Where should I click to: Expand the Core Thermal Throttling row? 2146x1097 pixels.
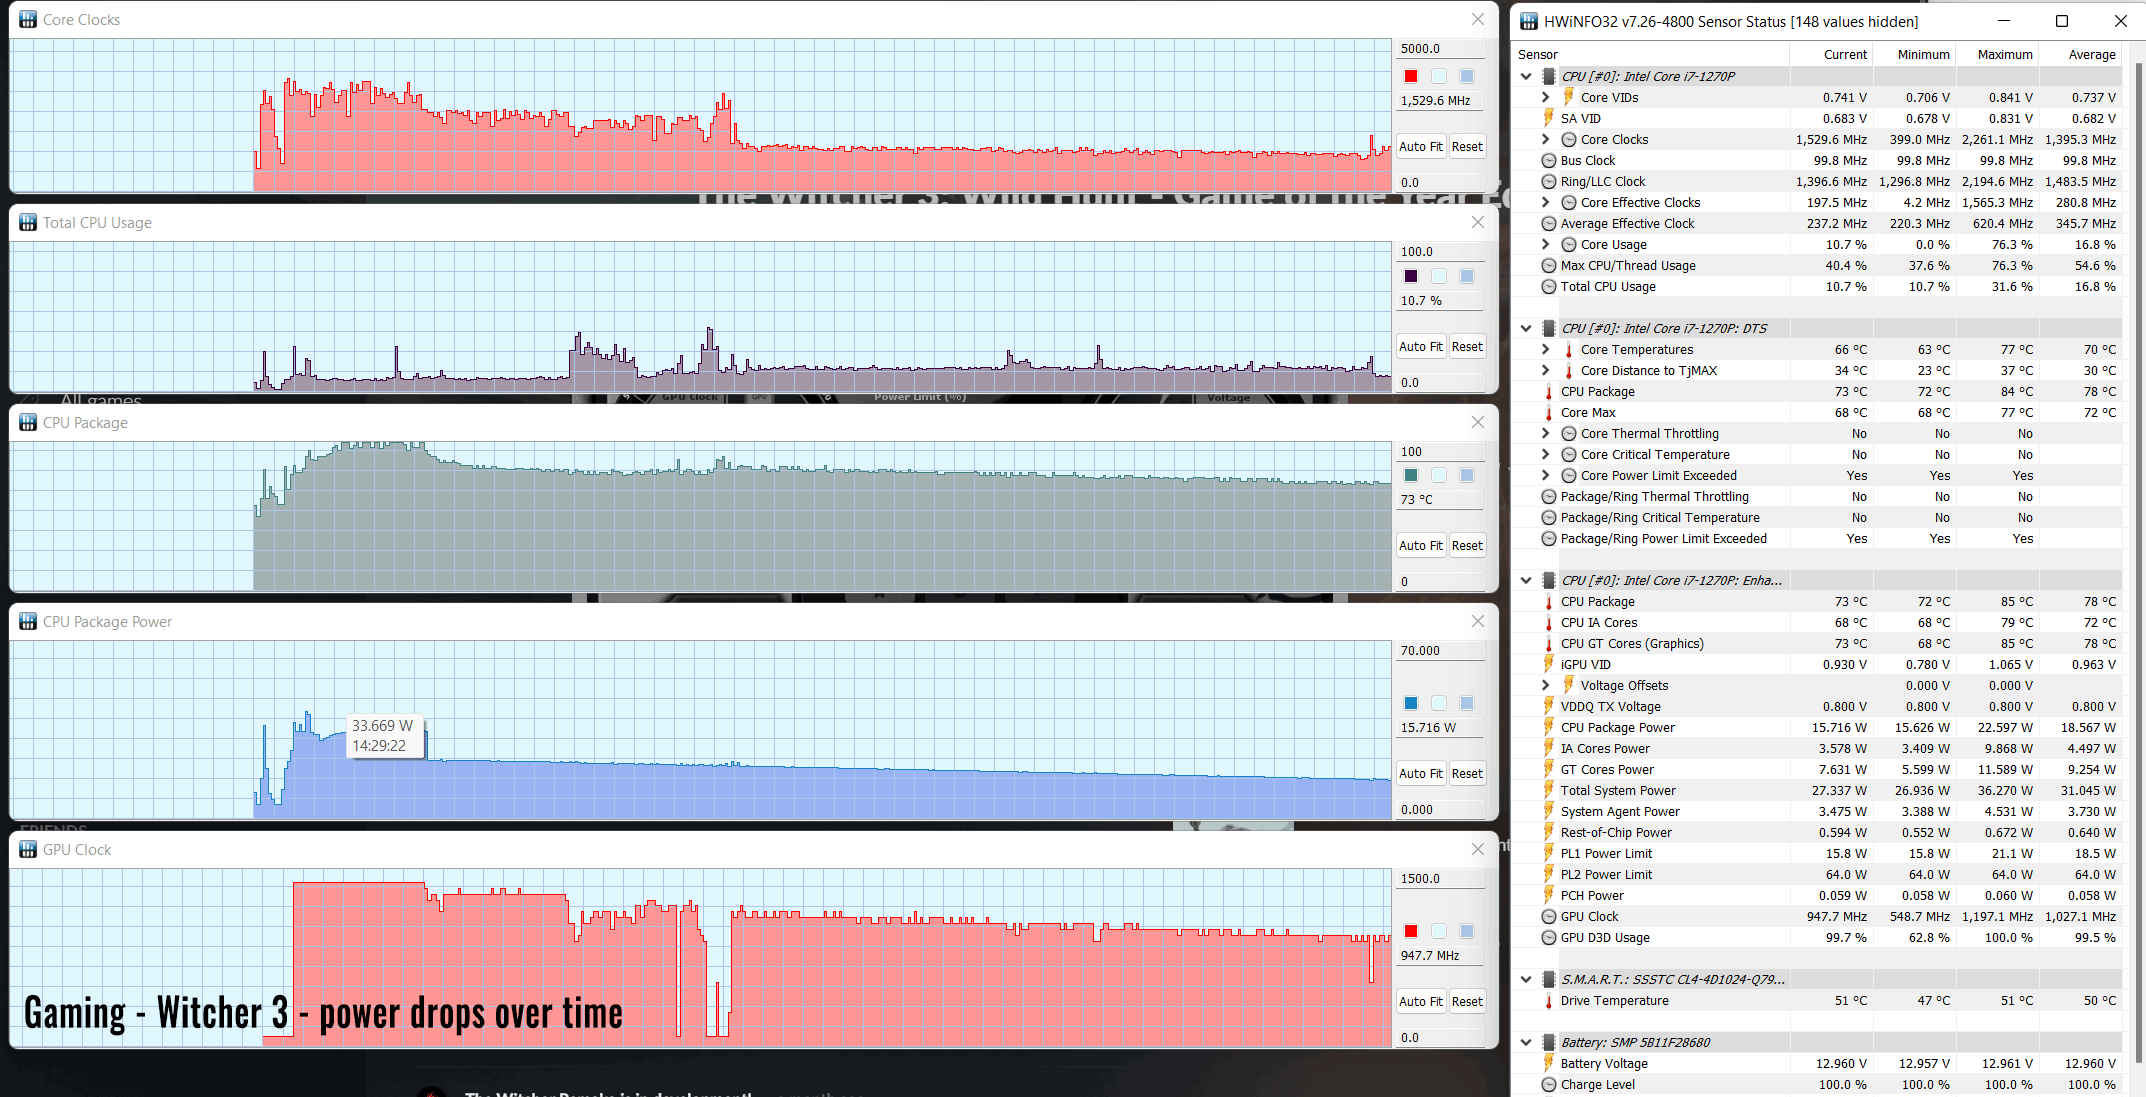pos(1545,433)
